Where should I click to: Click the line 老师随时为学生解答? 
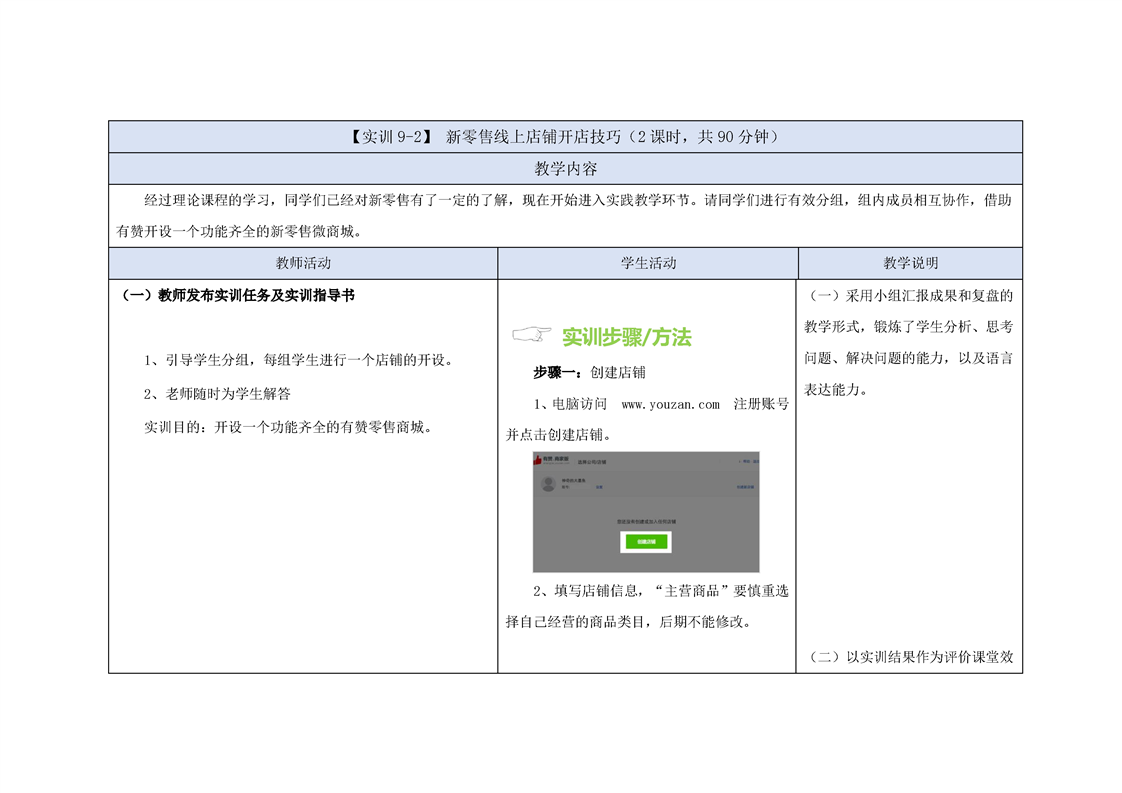pyautogui.click(x=217, y=394)
